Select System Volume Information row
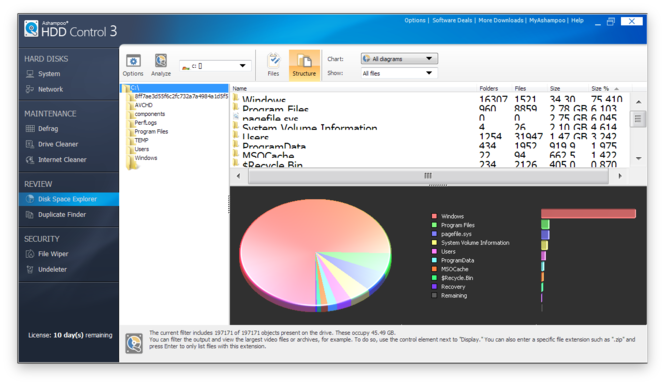The image size is (665, 385). click(x=430, y=127)
